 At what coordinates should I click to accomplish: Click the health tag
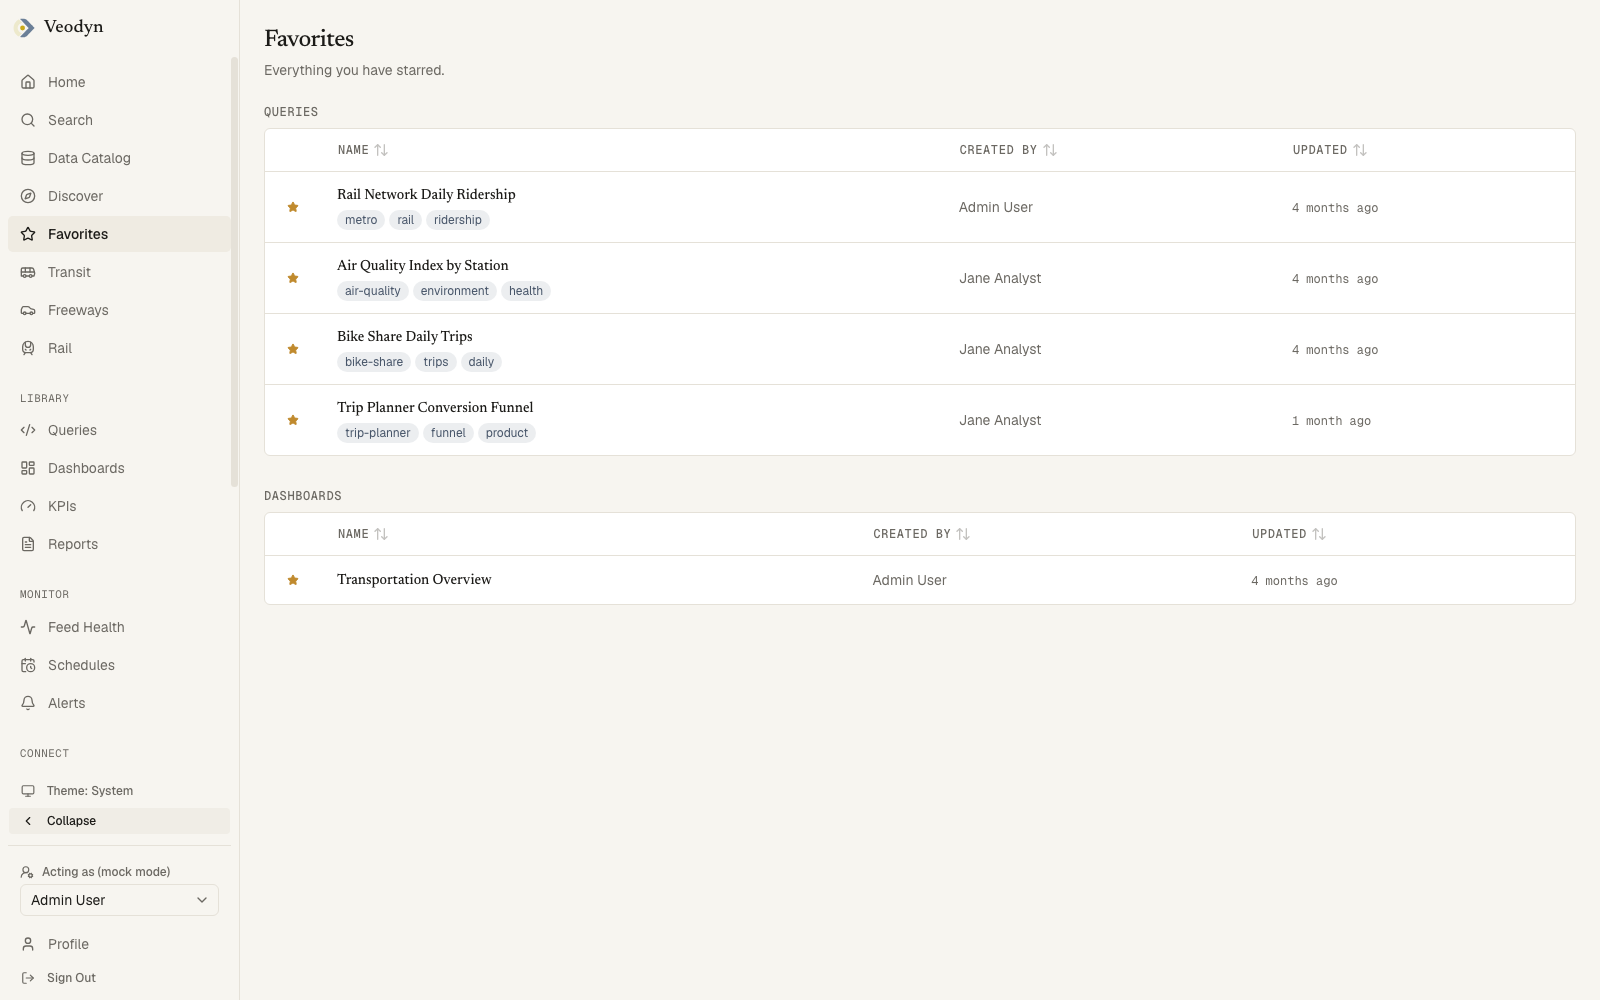click(x=526, y=291)
